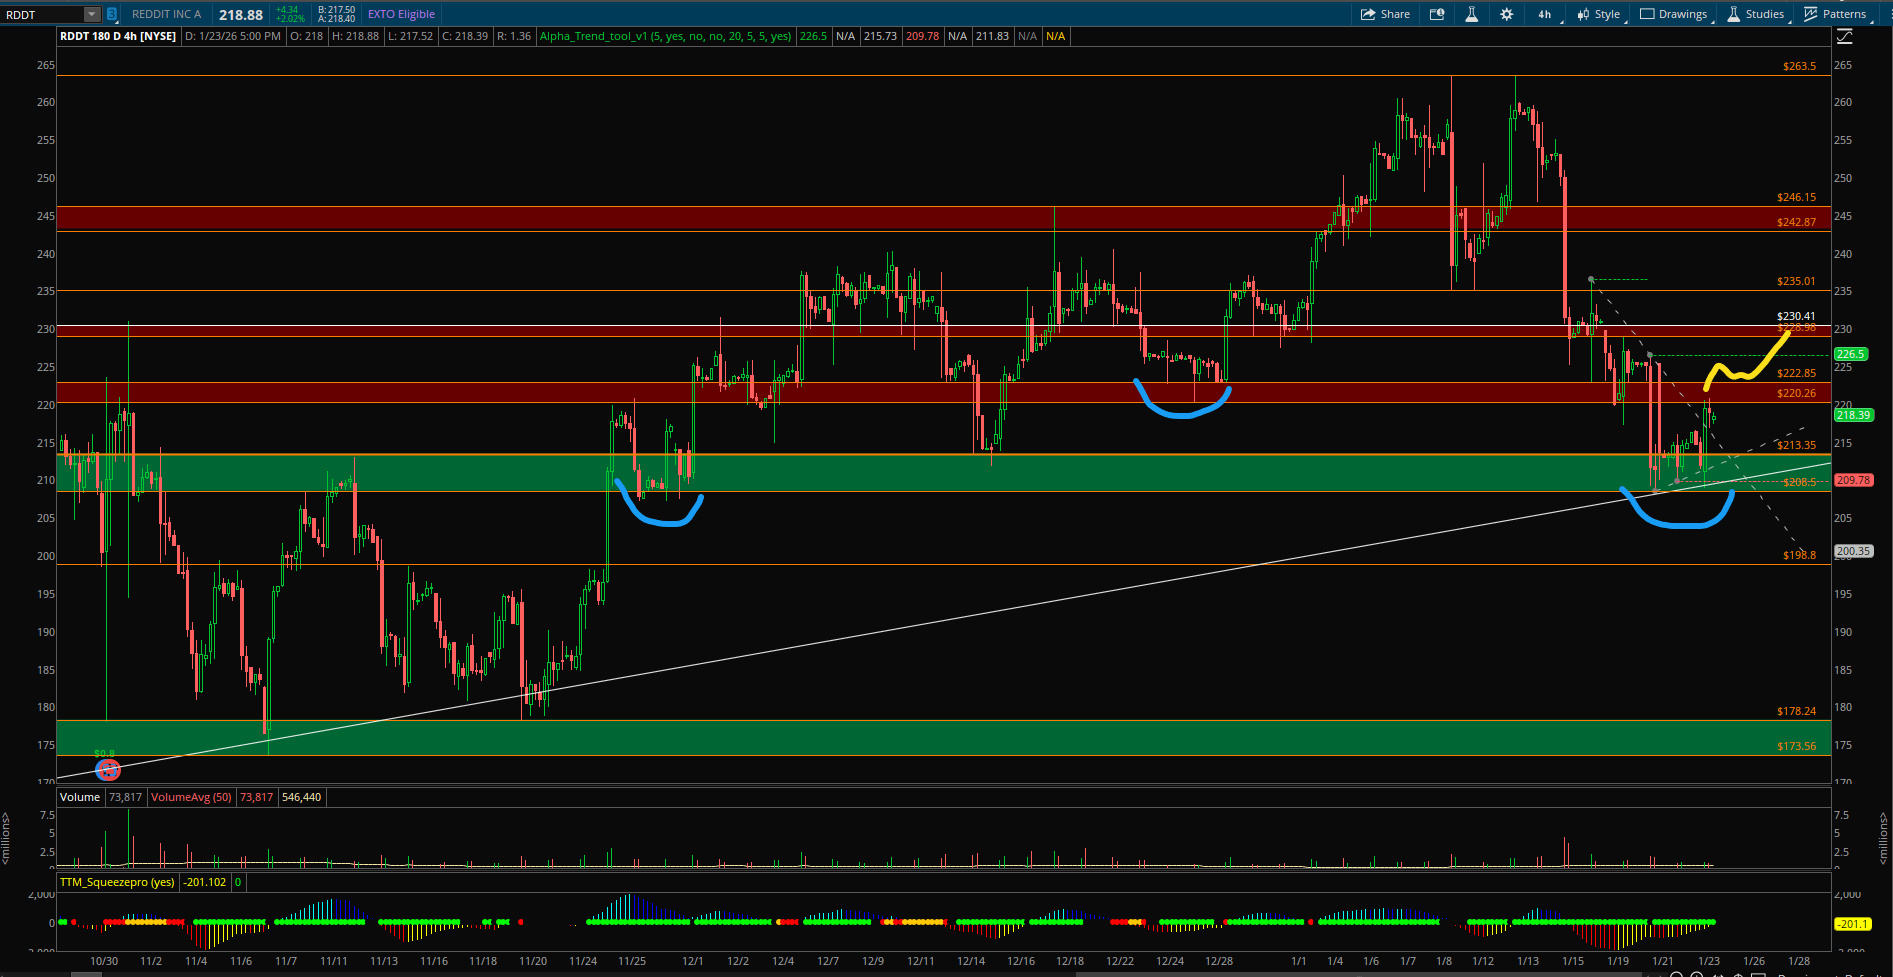Toggle the price axis scale icon
The image size is (1893, 977).
[x=1845, y=36]
